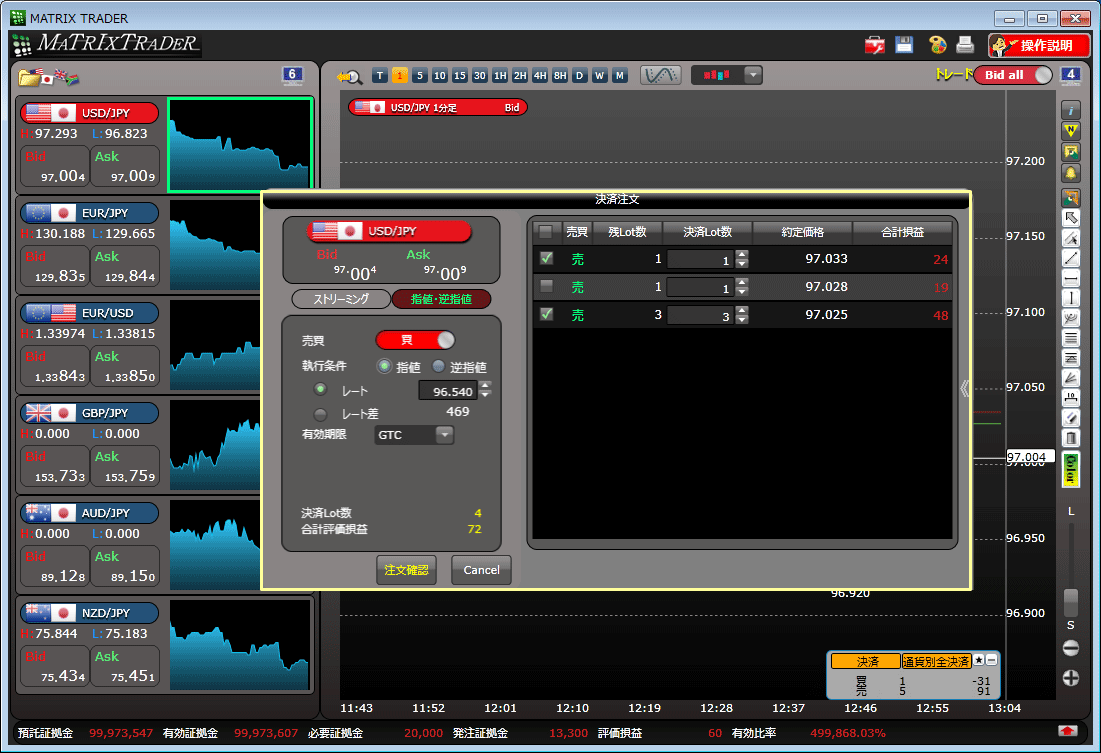Click the EUR/JPY currency pair label

click(x=89, y=213)
